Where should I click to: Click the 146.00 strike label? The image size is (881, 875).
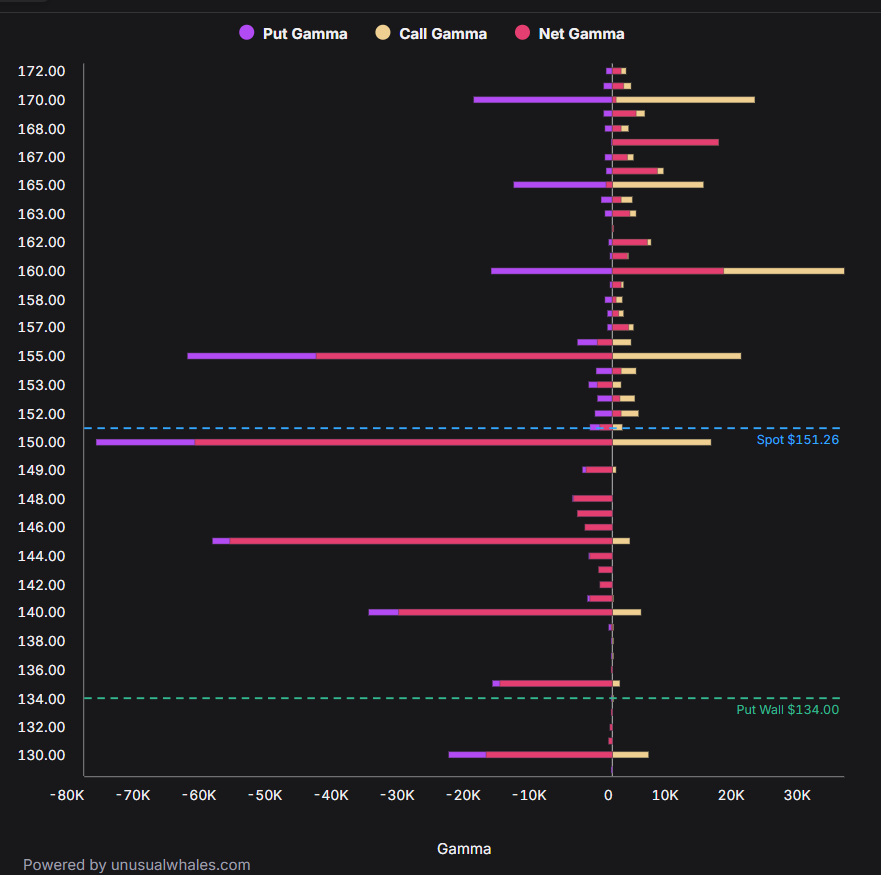pyautogui.click(x=42, y=527)
